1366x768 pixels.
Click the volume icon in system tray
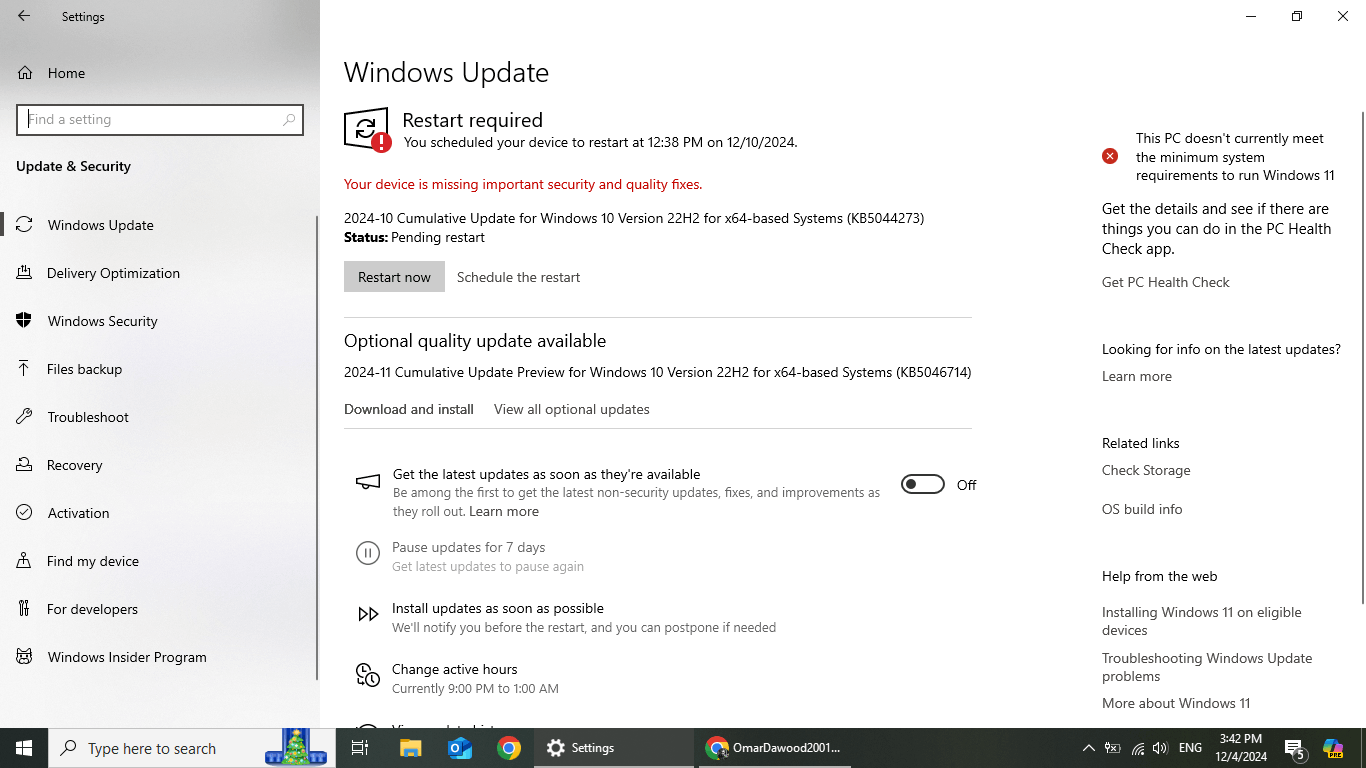(x=1160, y=748)
